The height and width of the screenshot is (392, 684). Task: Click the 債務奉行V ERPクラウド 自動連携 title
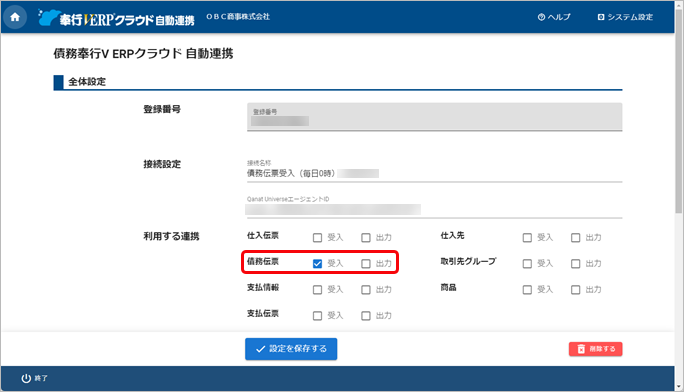[144, 54]
